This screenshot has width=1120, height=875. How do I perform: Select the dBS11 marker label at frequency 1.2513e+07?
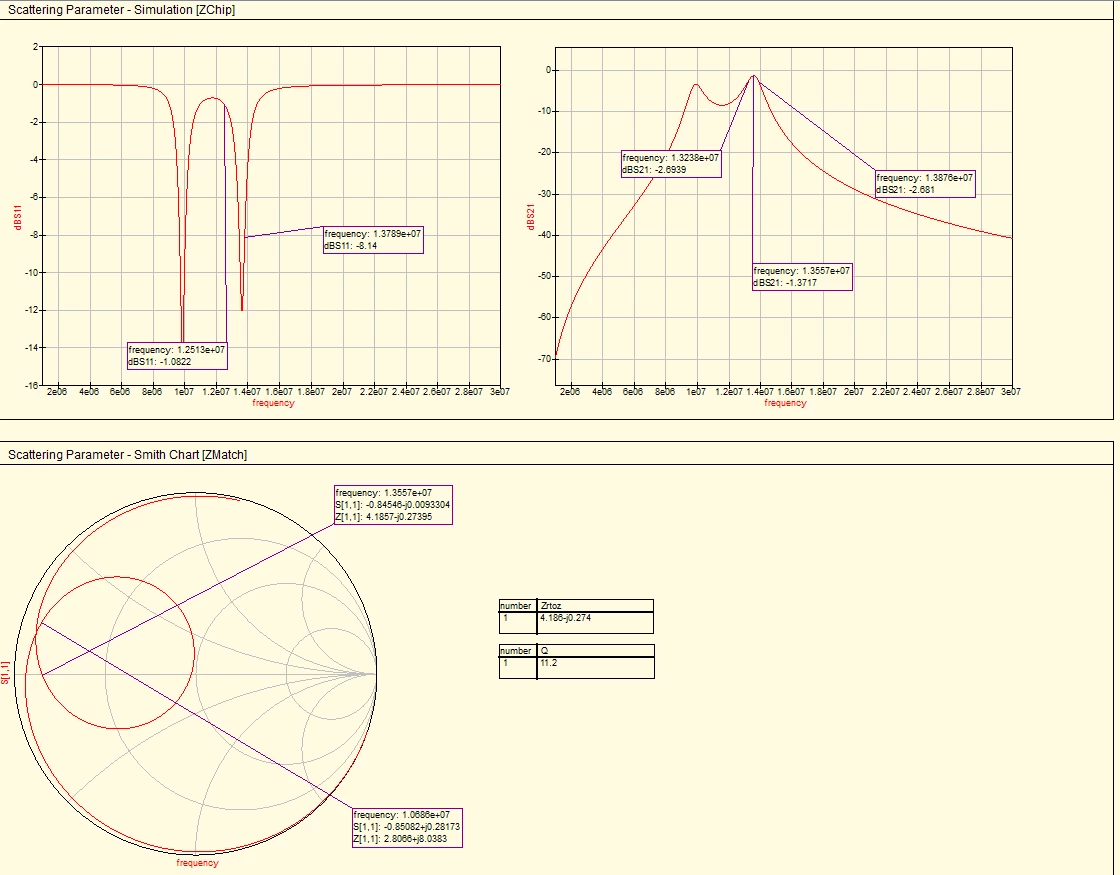point(177,356)
